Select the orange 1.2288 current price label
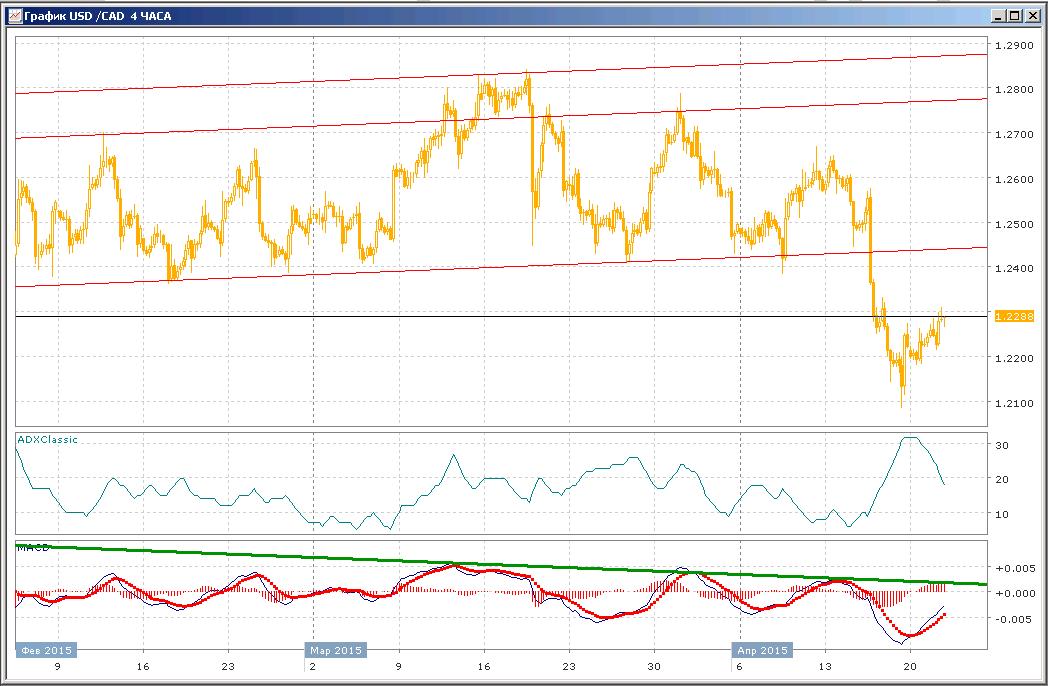This screenshot has height=686, width=1048. [1014, 316]
